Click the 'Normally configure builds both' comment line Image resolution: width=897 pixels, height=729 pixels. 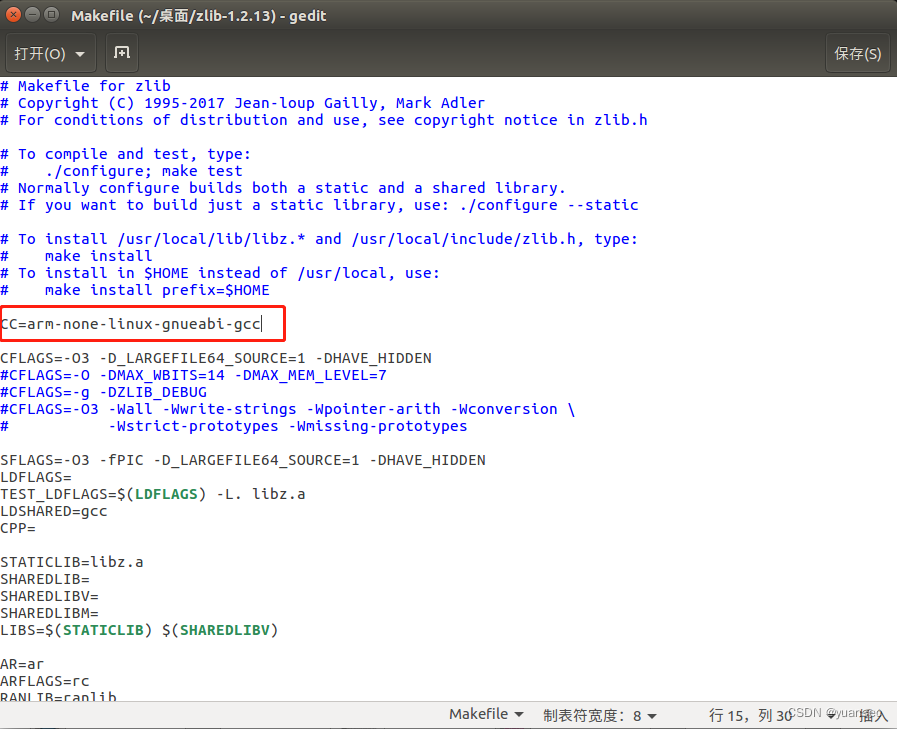coord(283,188)
